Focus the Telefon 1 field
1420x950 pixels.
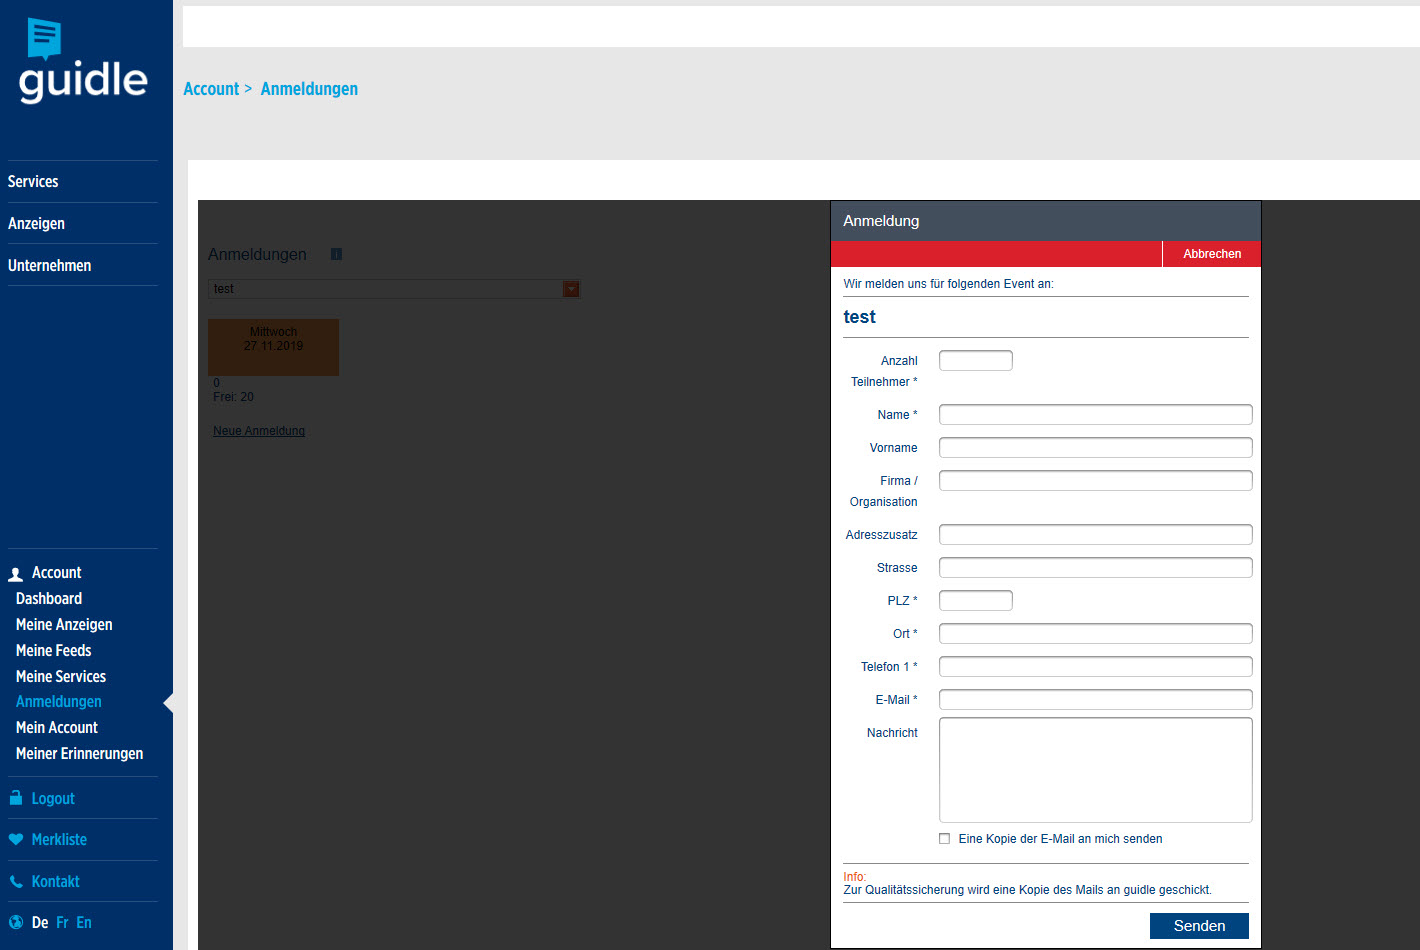pyautogui.click(x=1096, y=666)
